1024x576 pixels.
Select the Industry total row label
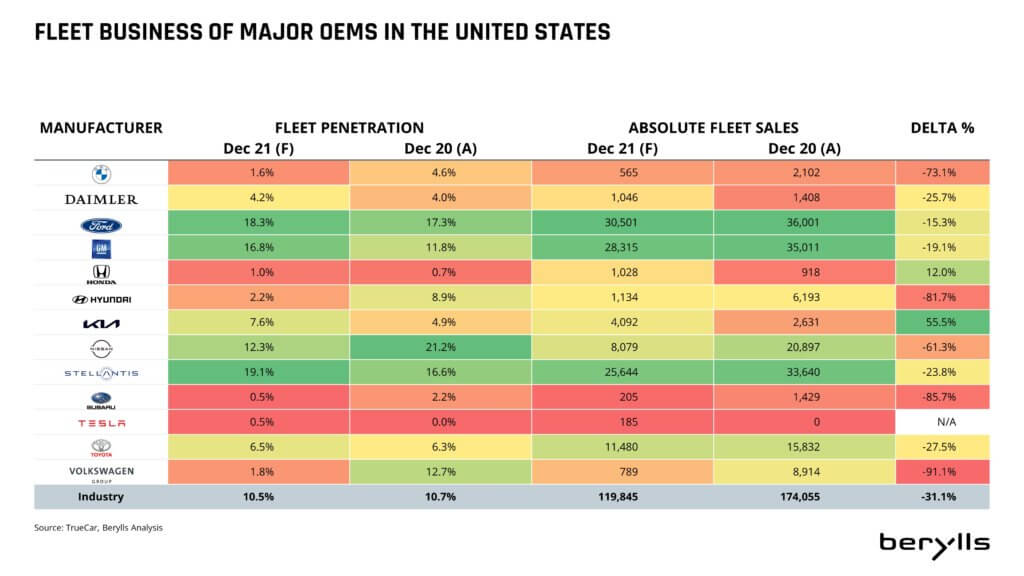point(101,496)
